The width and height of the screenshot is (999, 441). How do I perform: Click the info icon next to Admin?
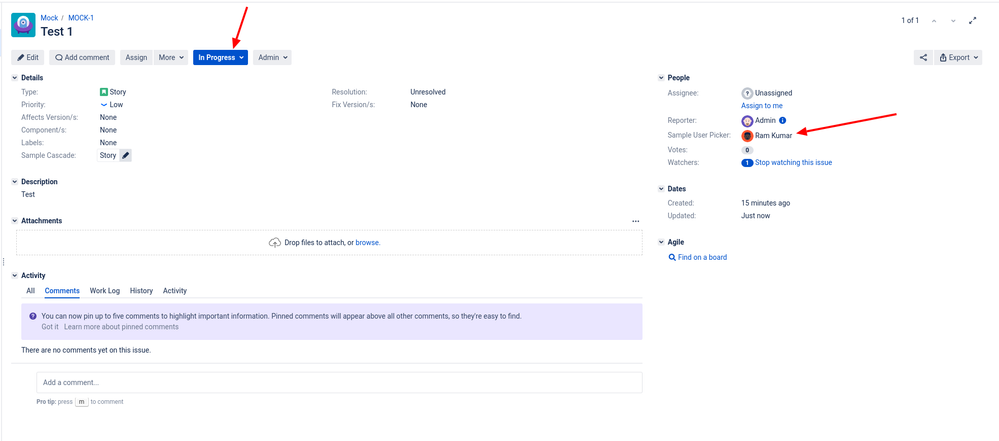click(782, 120)
